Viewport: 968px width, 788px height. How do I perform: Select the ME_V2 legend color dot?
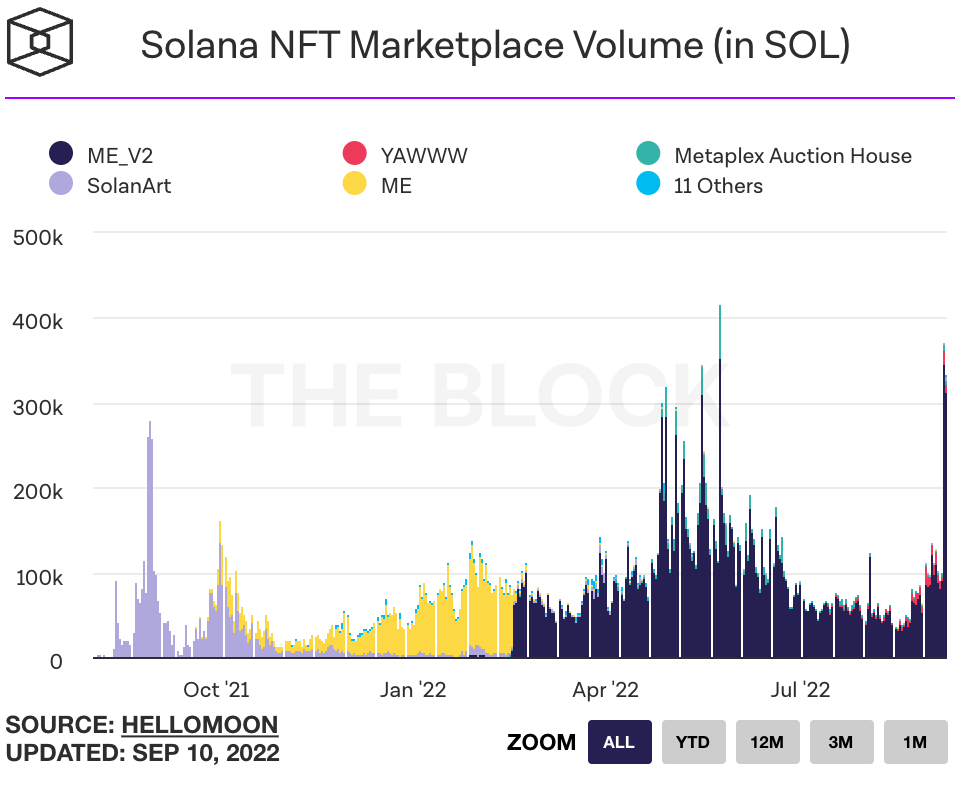point(62,153)
